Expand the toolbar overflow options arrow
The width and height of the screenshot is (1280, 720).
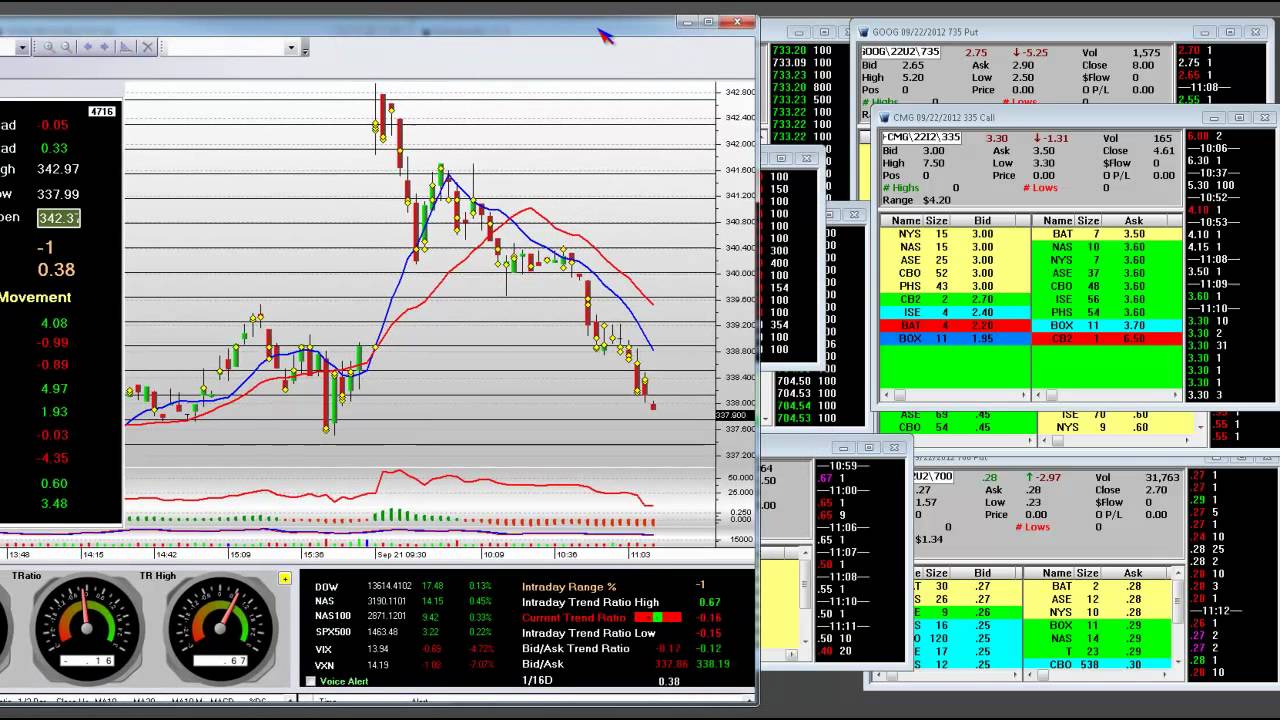pos(305,50)
